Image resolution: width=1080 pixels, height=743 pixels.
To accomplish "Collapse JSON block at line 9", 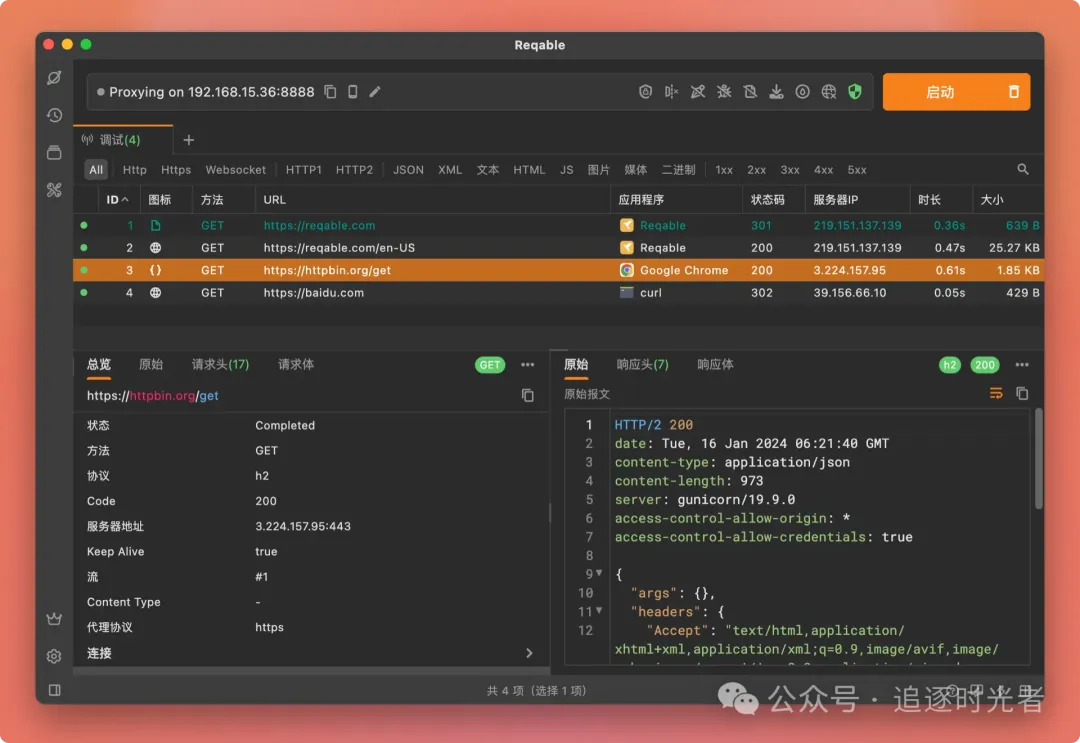I will (599, 573).
